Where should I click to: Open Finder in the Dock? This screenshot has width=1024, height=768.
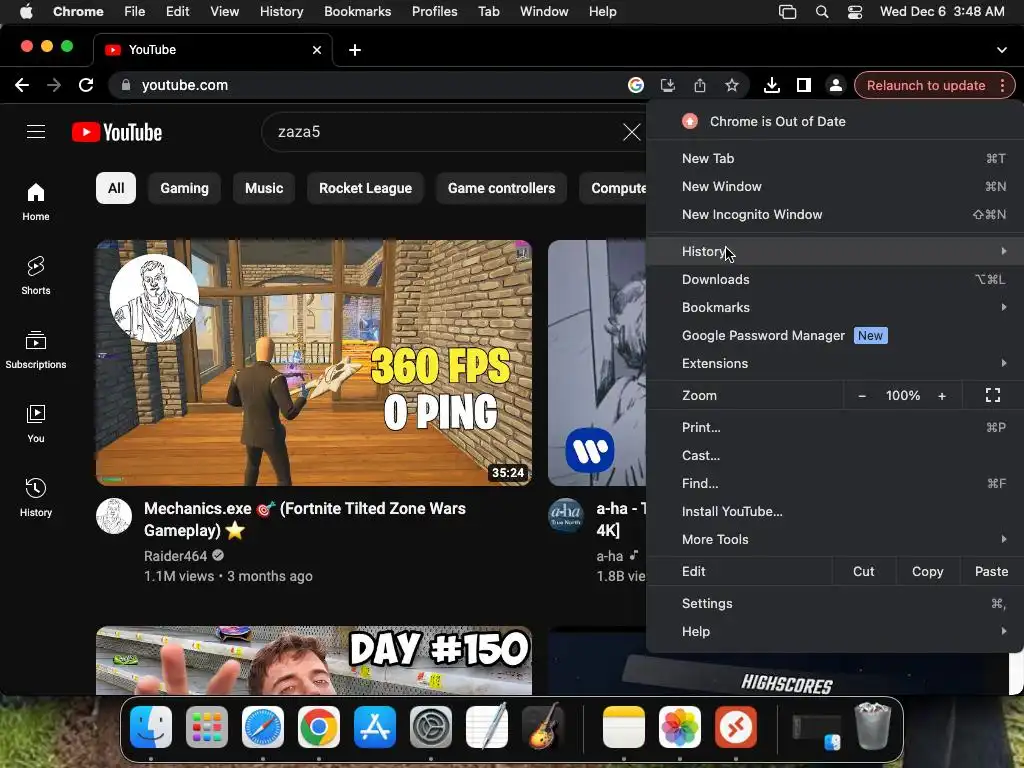coord(151,727)
